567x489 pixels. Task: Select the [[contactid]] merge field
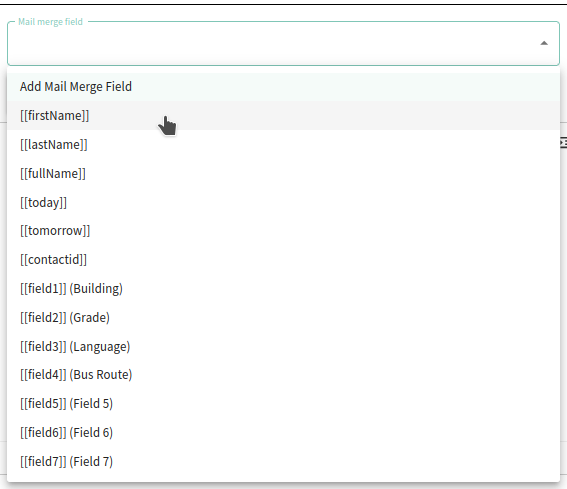pyautogui.click(x=283, y=260)
